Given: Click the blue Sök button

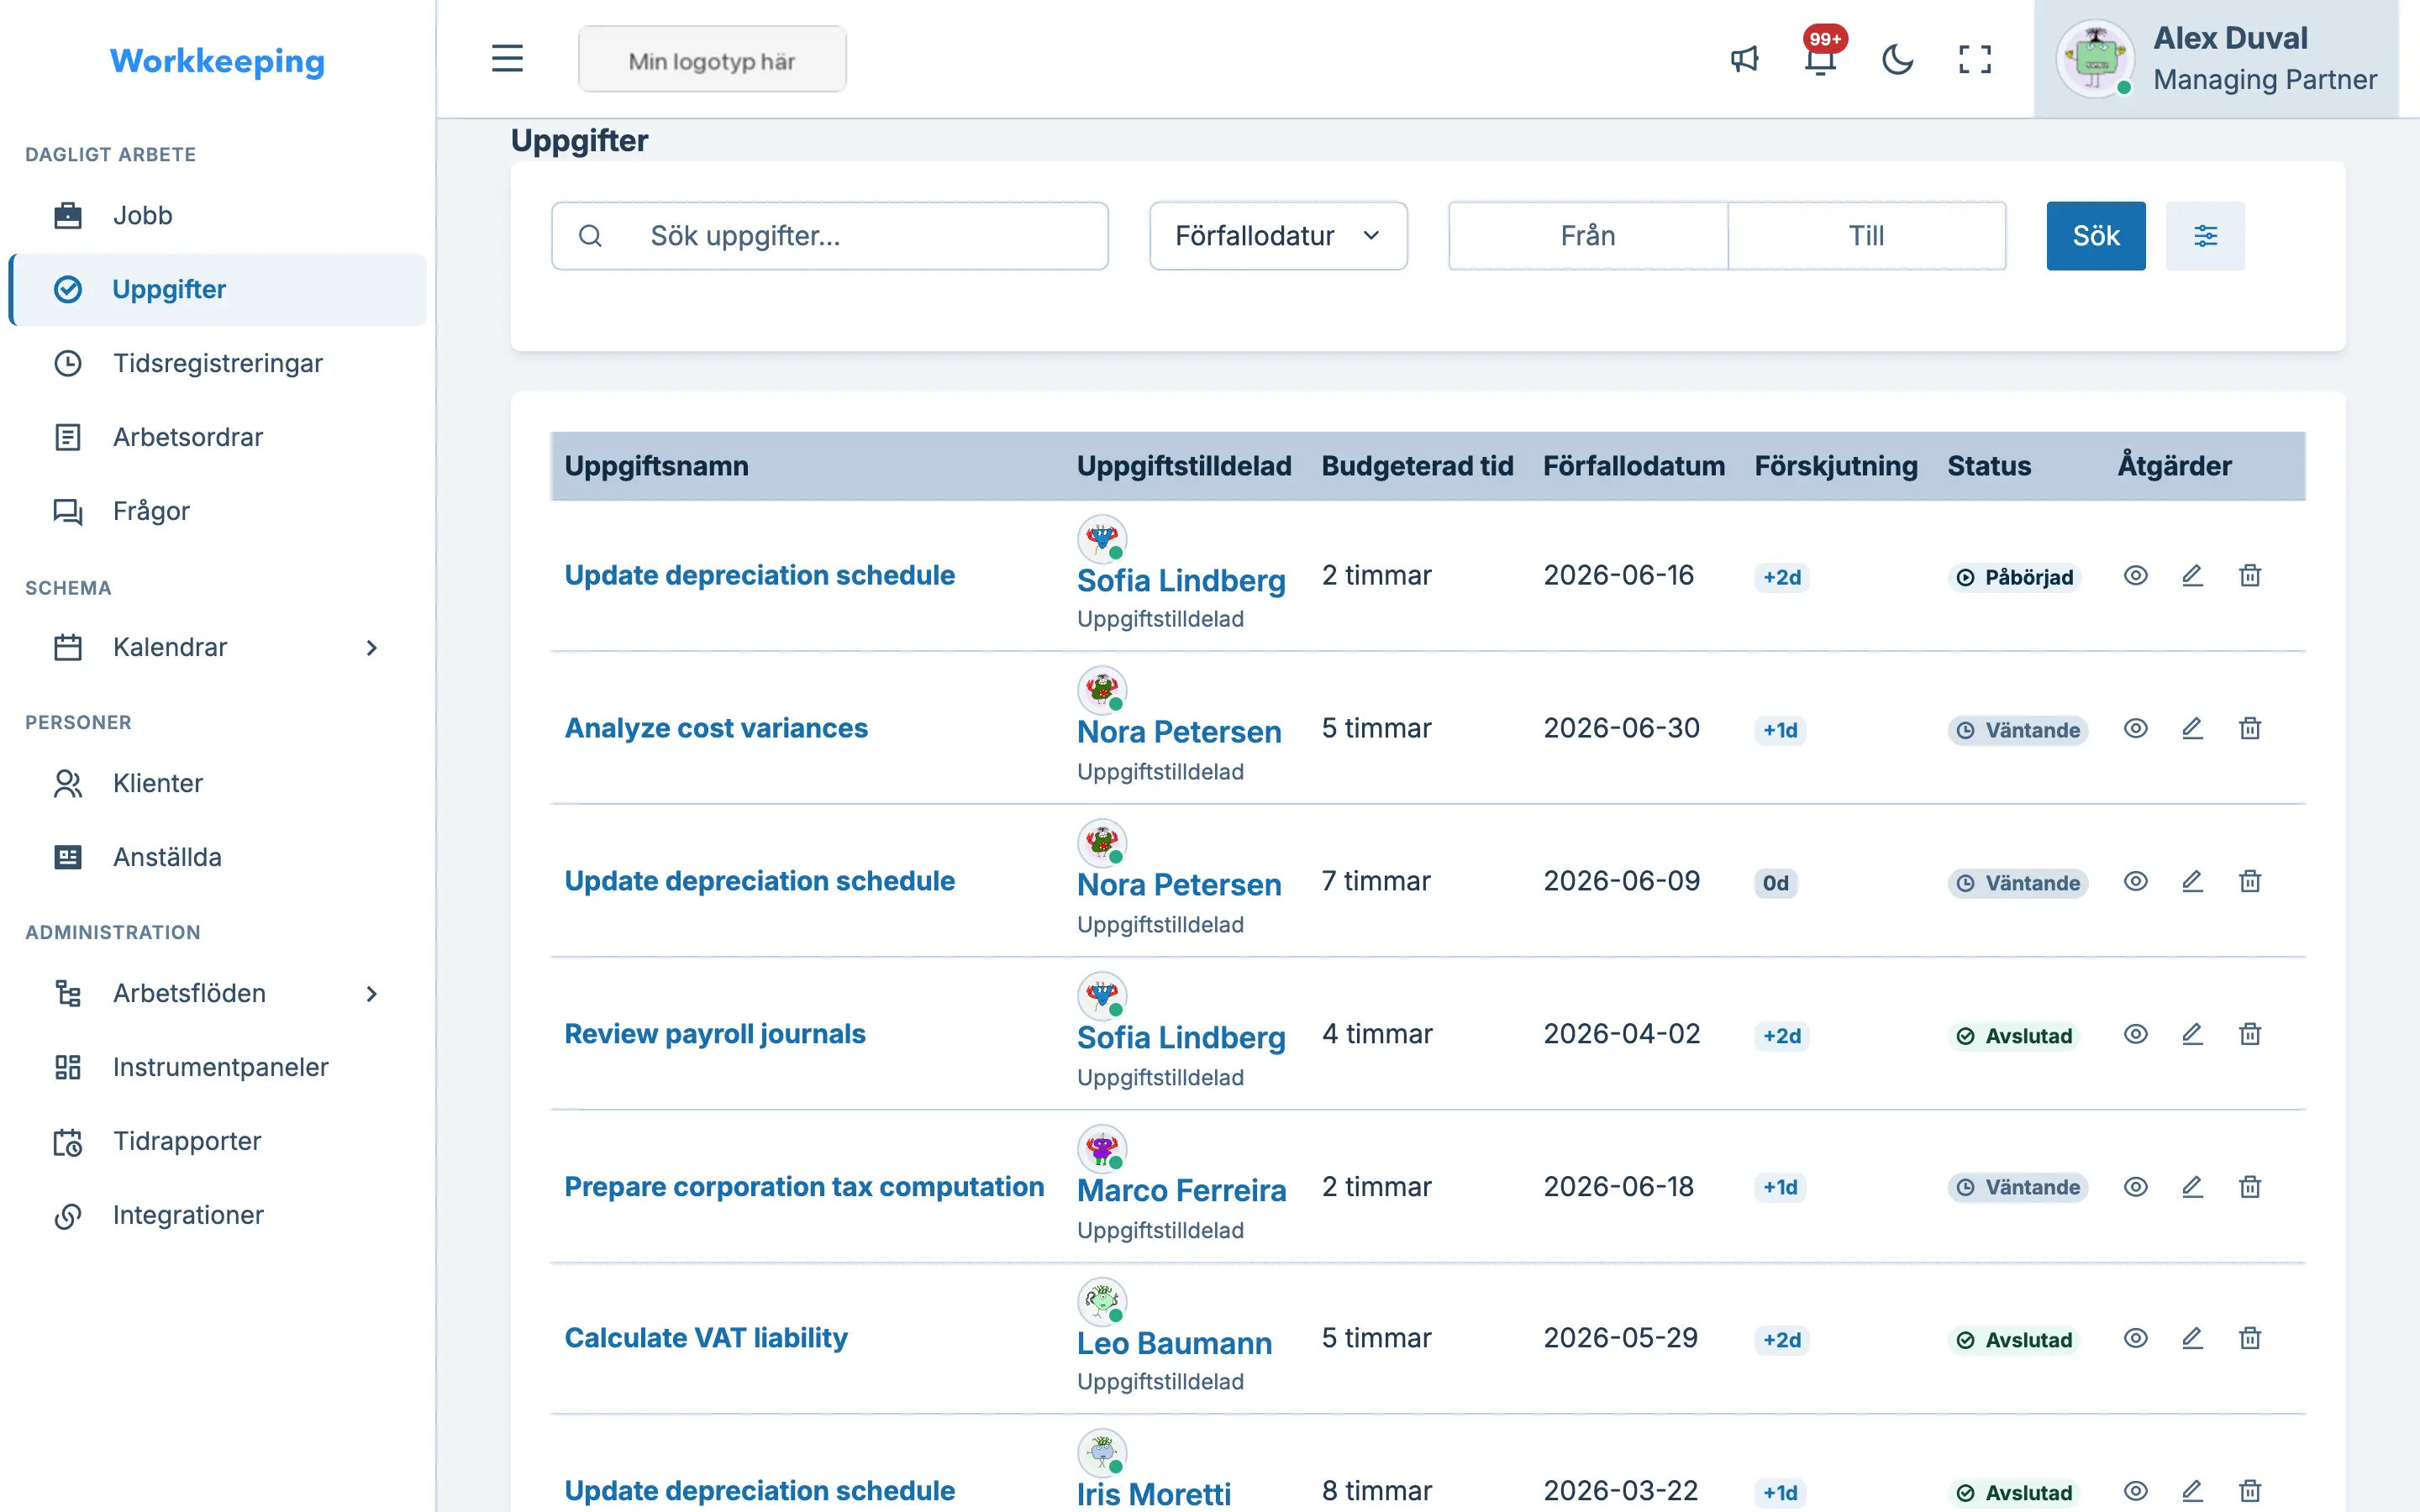Looking at the screenshot, I should [2095, 236].
